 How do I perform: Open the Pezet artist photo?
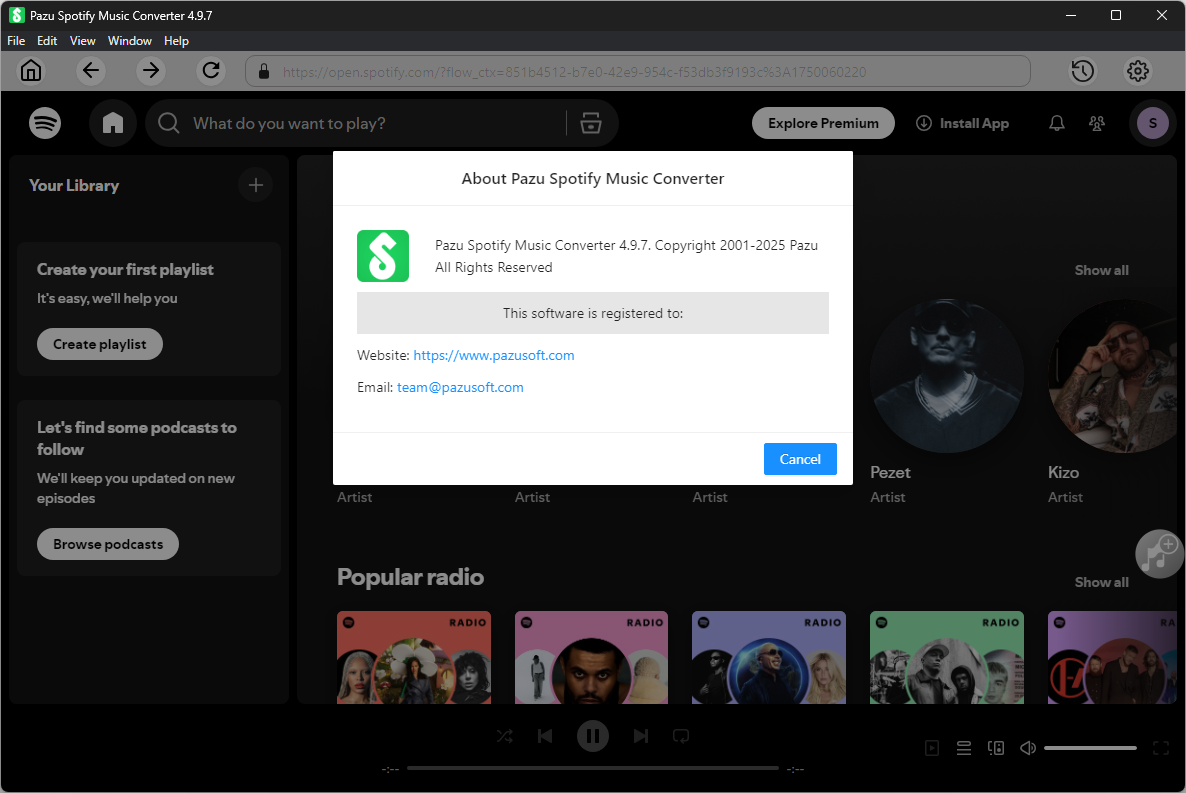click(946, 376)
